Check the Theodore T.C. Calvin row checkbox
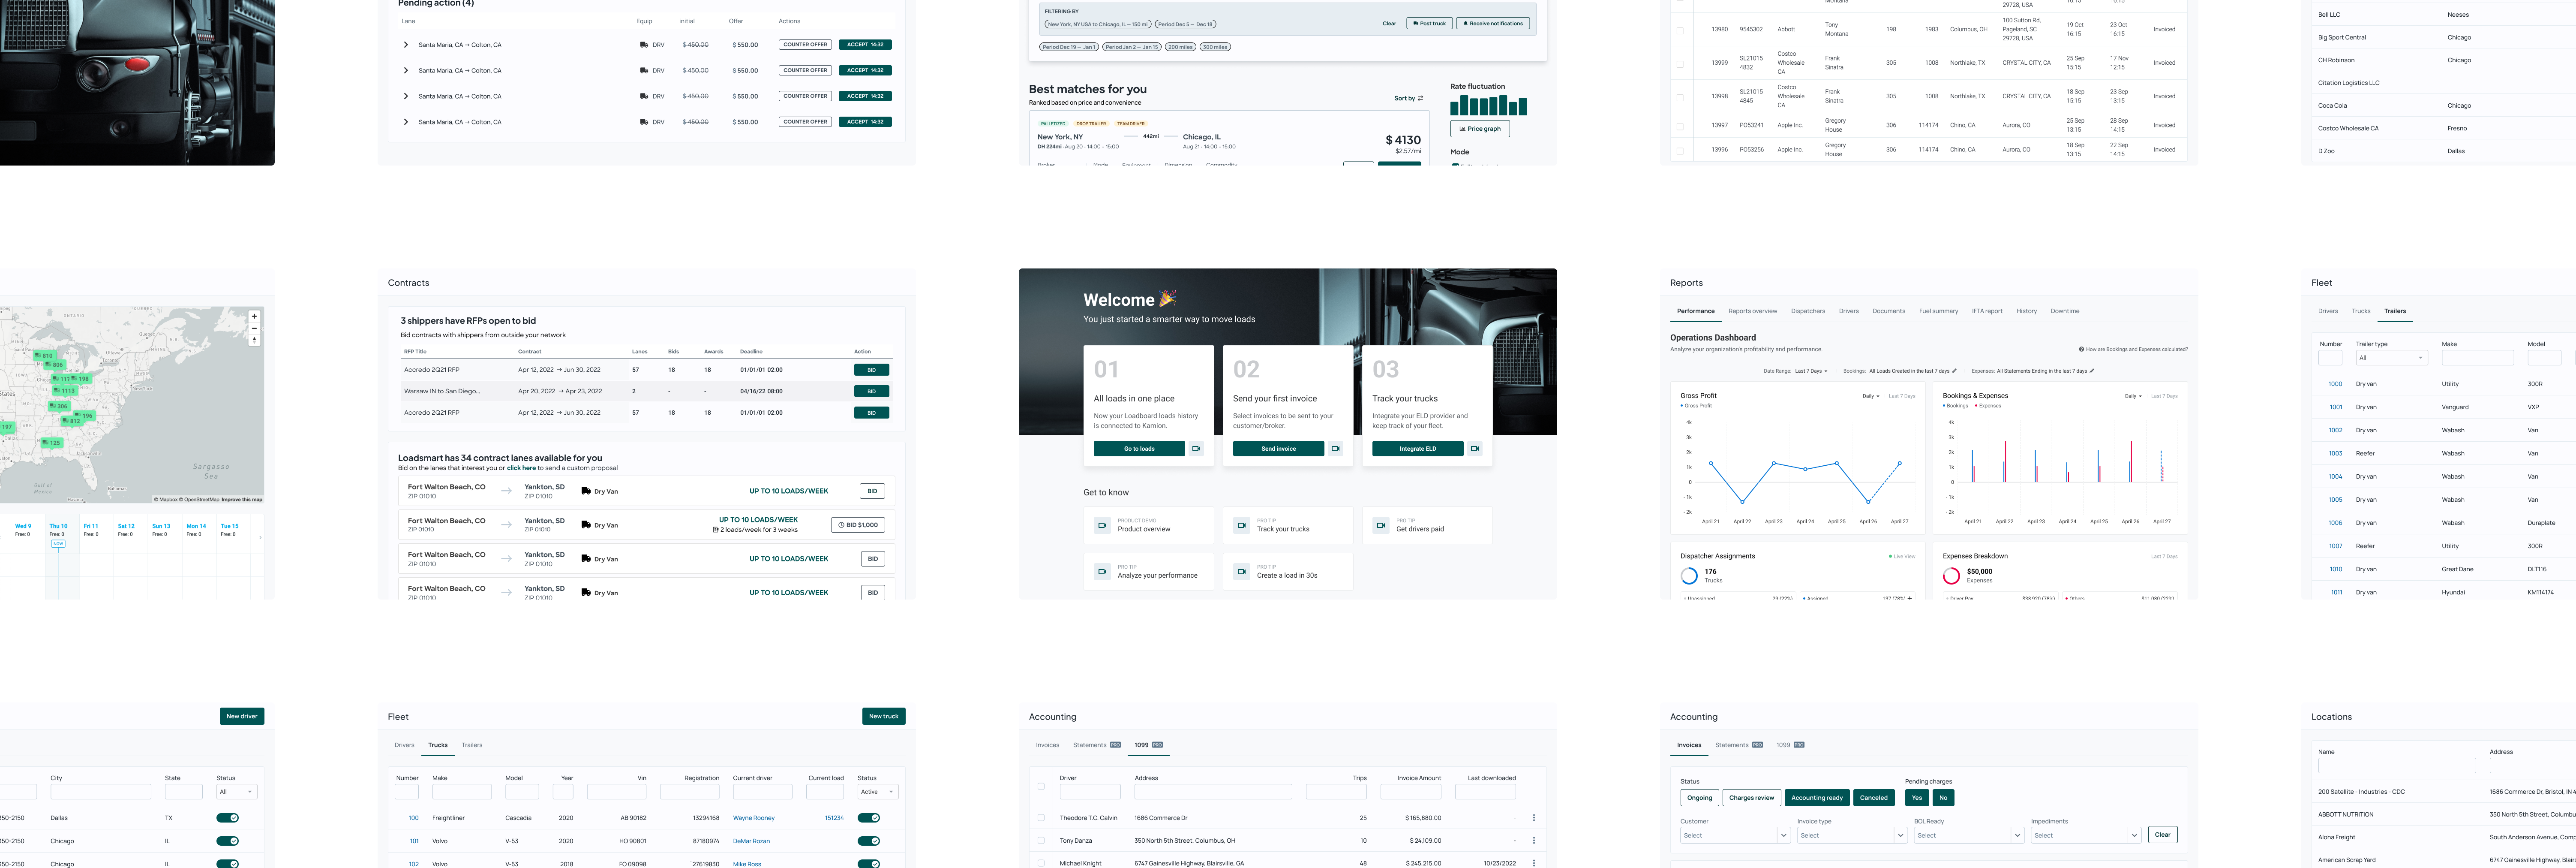 coord(1041,818)
